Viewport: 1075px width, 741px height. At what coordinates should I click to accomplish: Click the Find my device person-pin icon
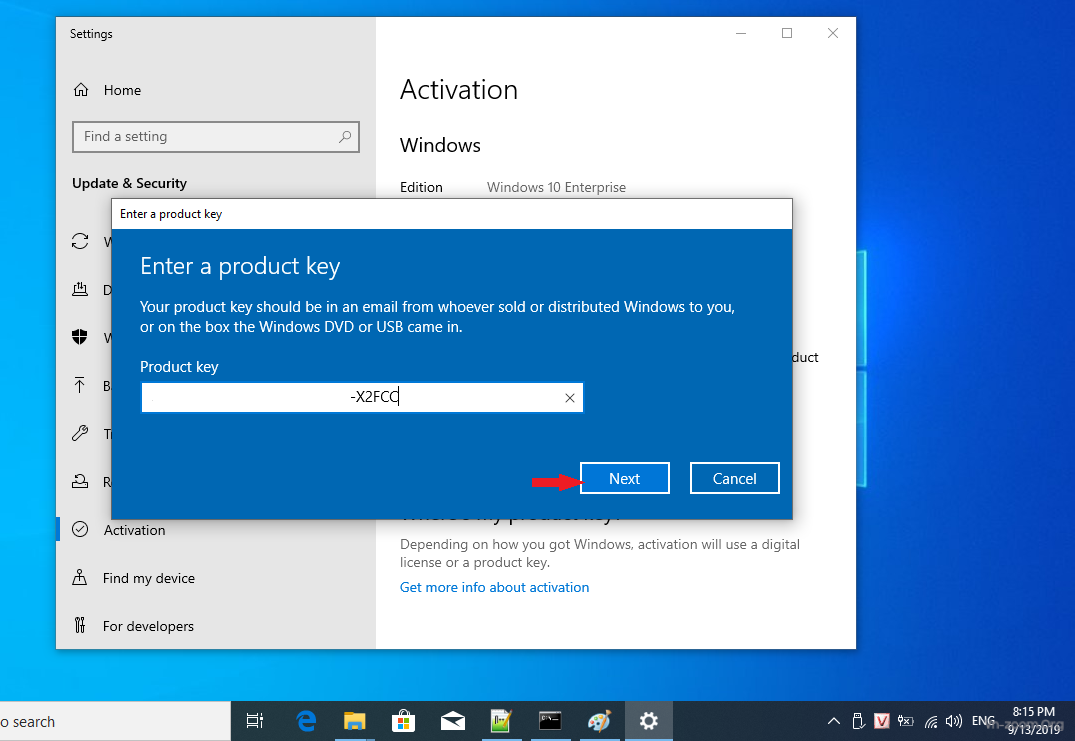[80, 577]
